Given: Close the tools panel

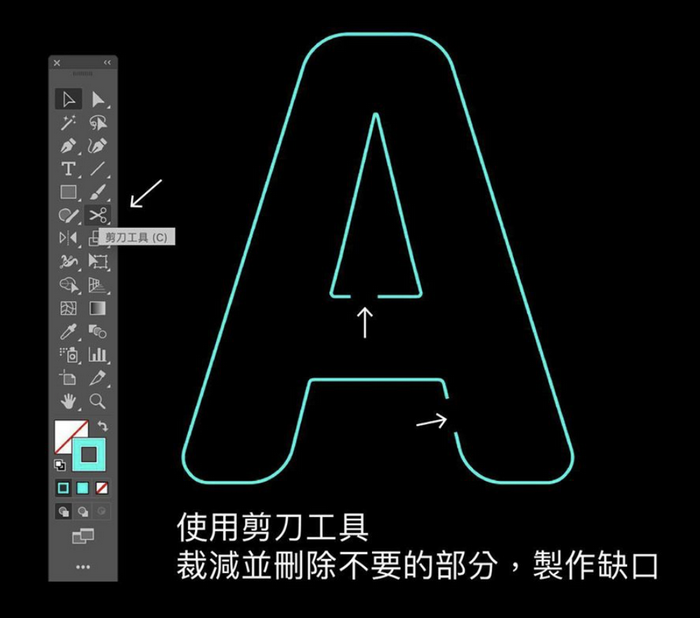Looking at the screenshot, I should [57, 63].
